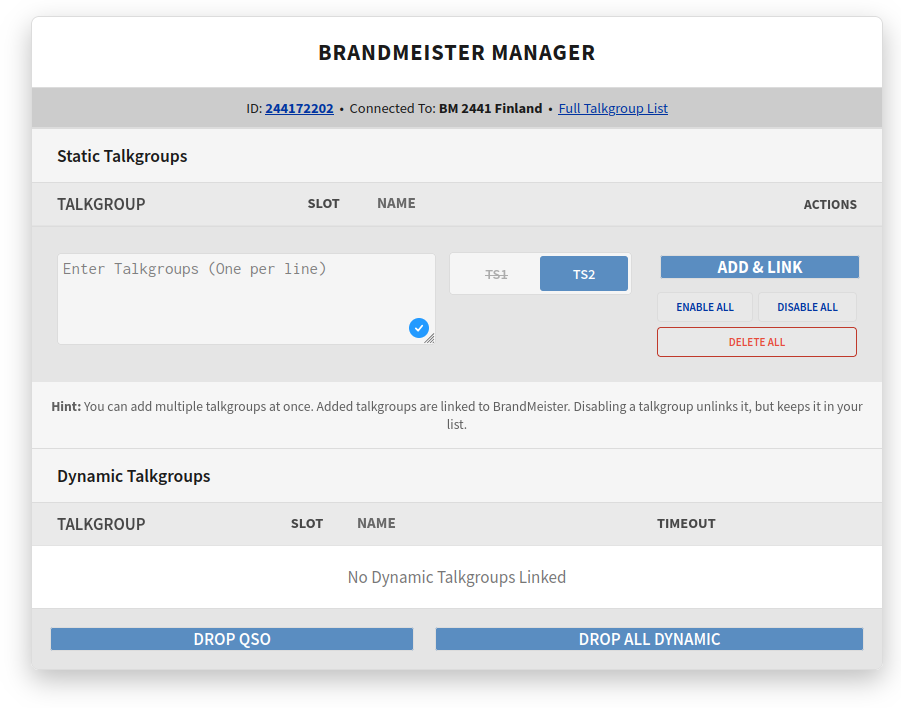The width and height of the screenshot is (901, 708).
Task: Click the TIMEOUT column header
Action: (x=686, y=523)
